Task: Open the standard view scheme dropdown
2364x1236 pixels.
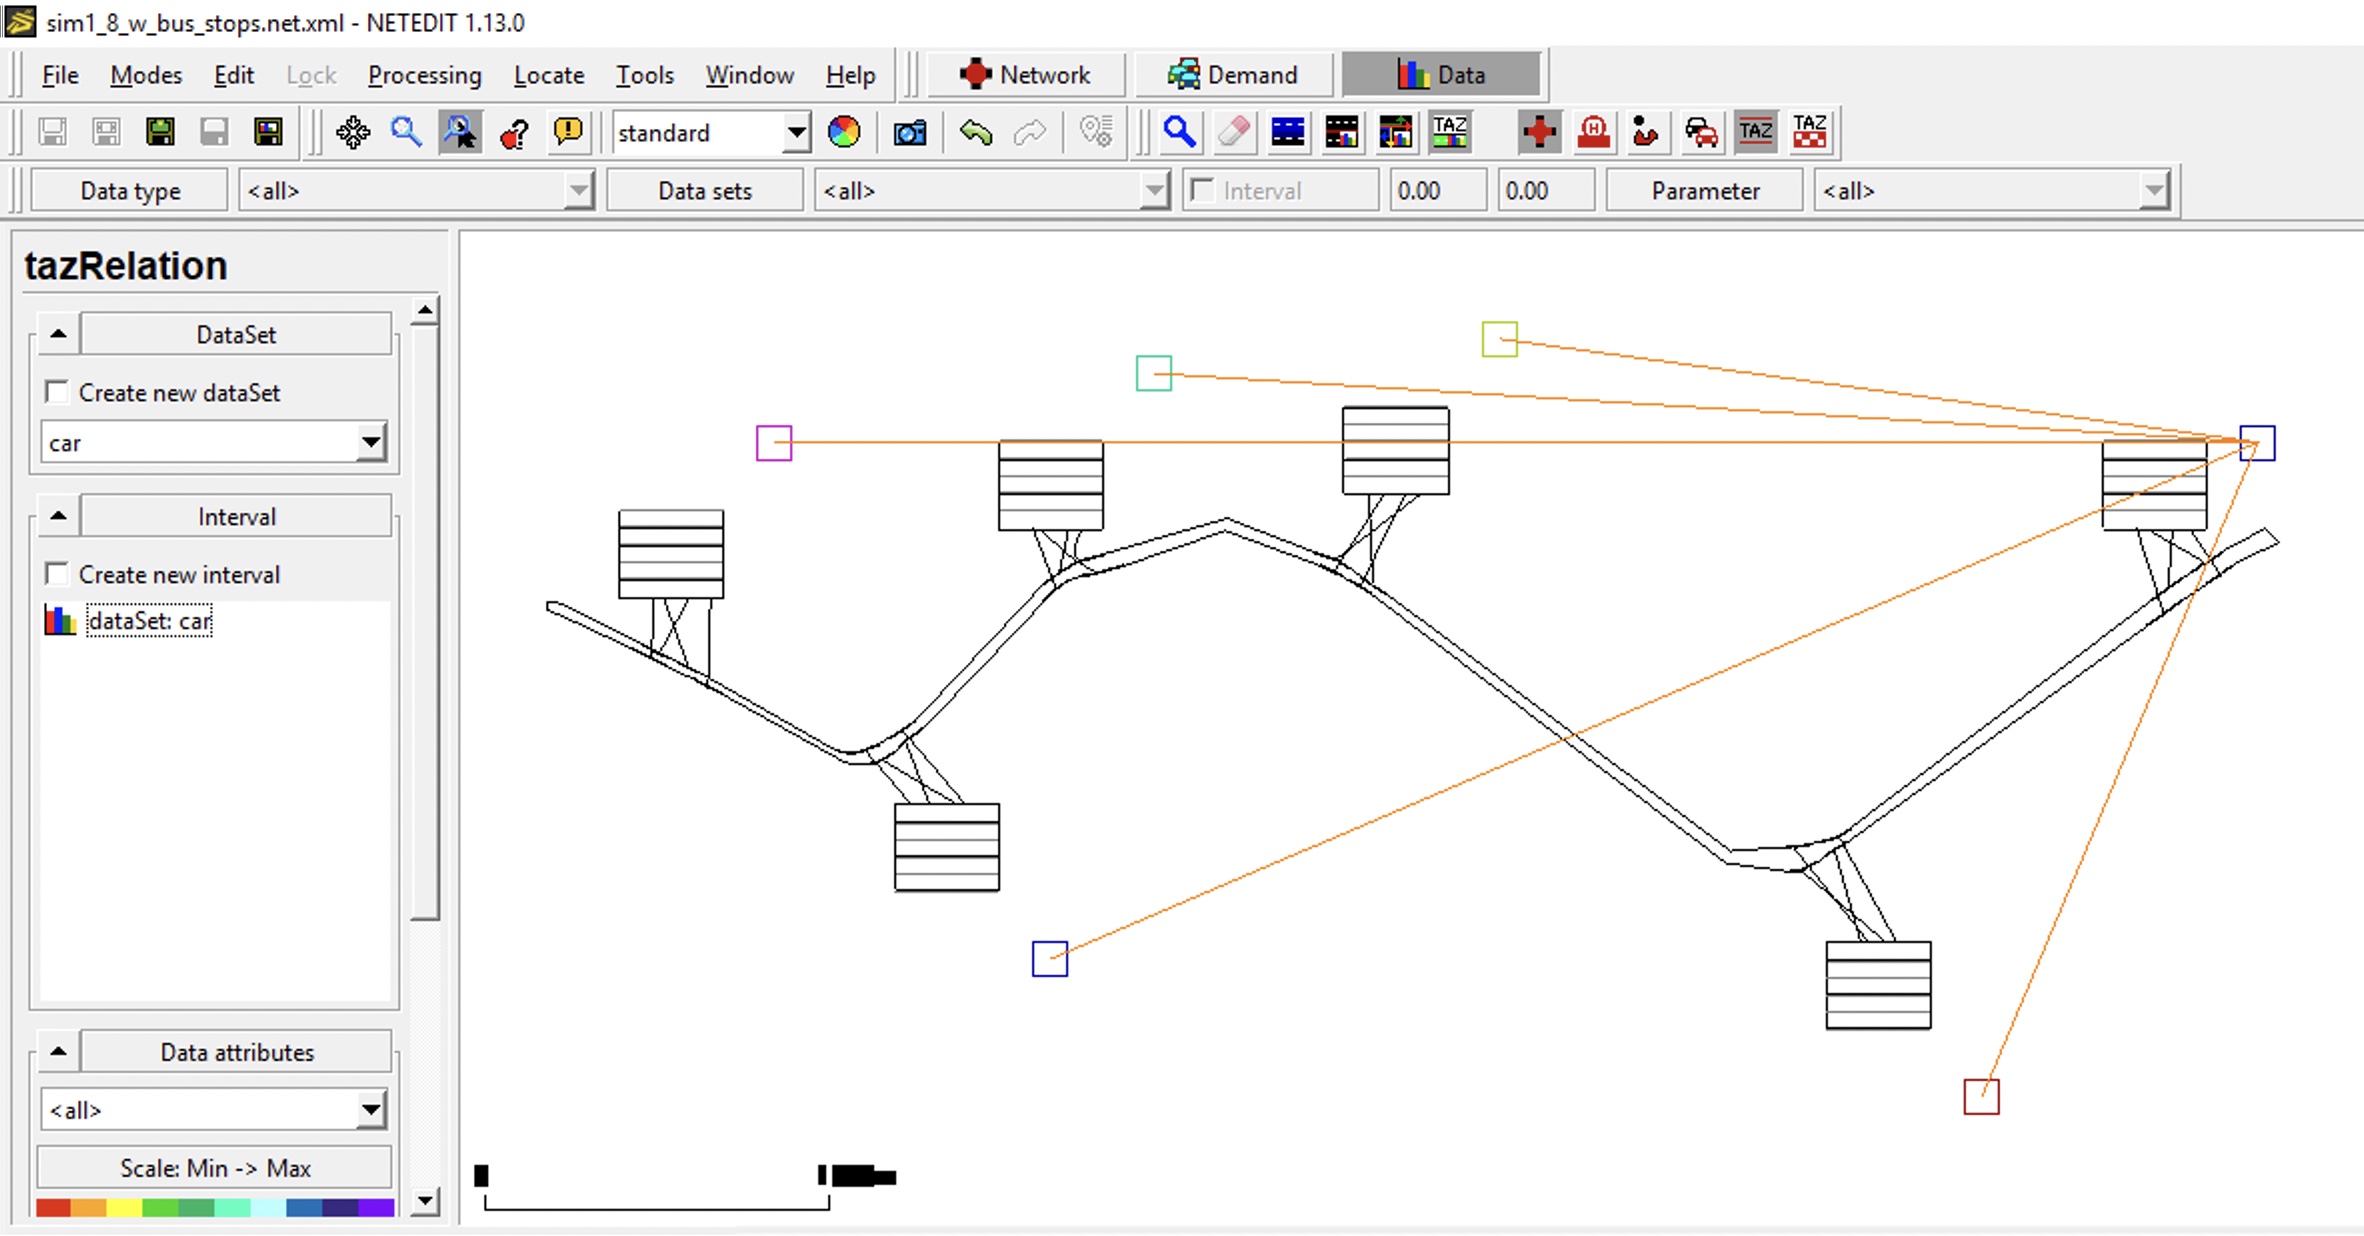Action: click(x=712, y=132)
